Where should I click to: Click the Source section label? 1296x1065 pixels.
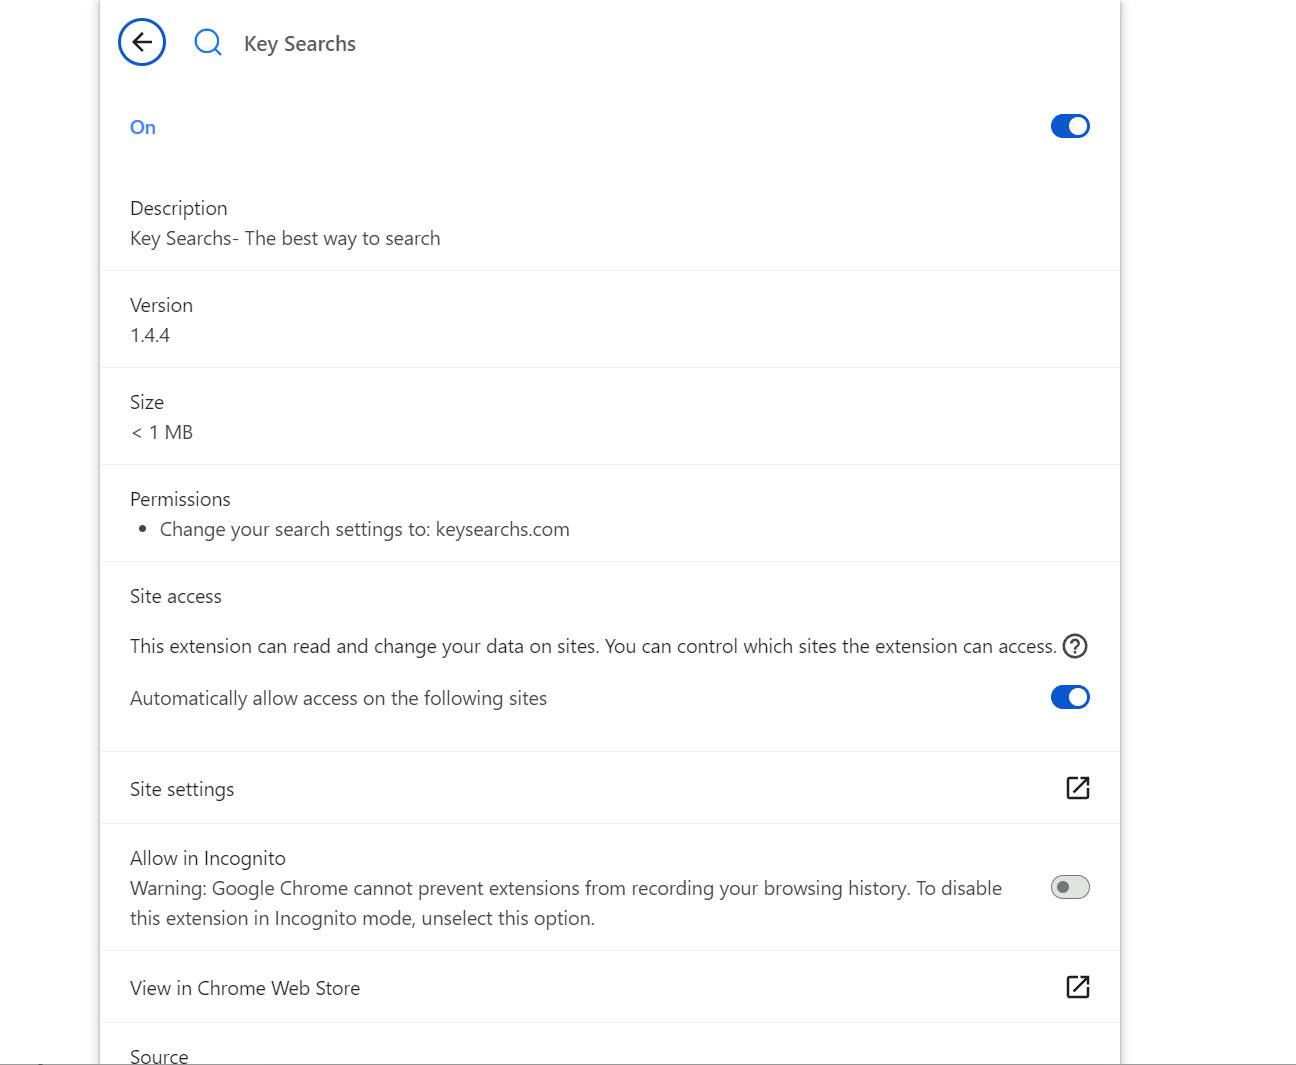tap(159, 1055)
